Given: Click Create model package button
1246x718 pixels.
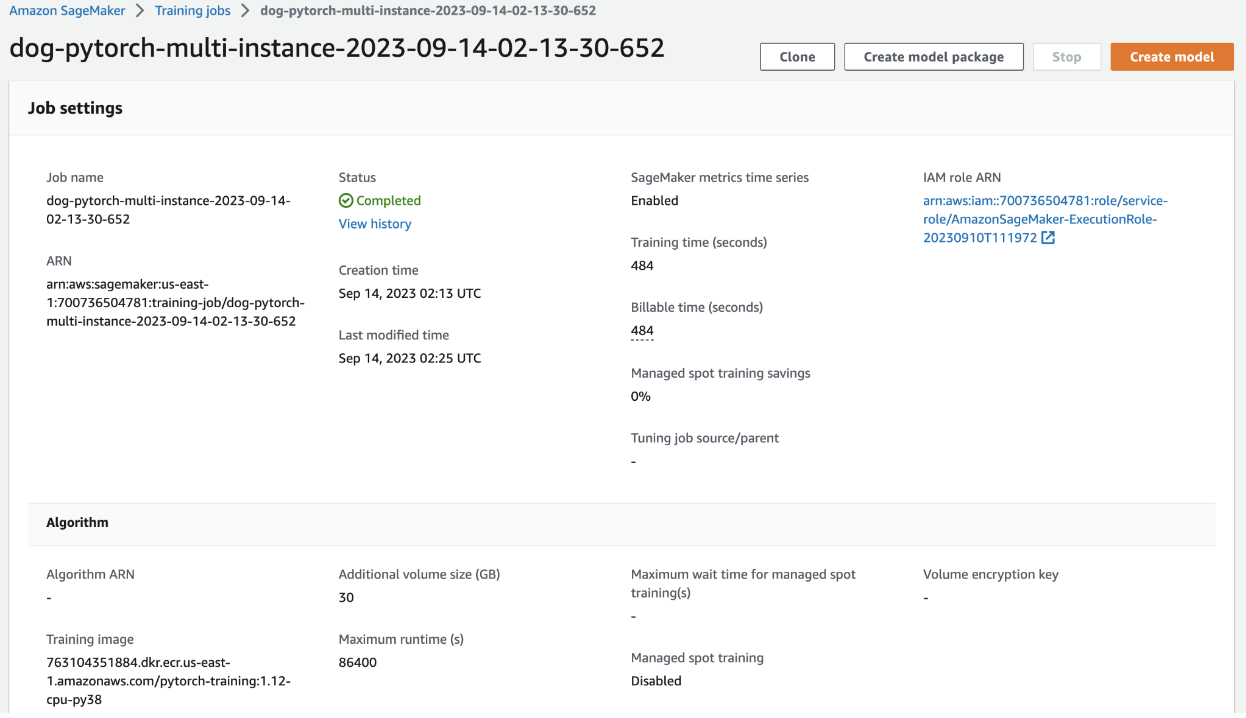Looking at the screenshot, I should (x=934, y=57).
